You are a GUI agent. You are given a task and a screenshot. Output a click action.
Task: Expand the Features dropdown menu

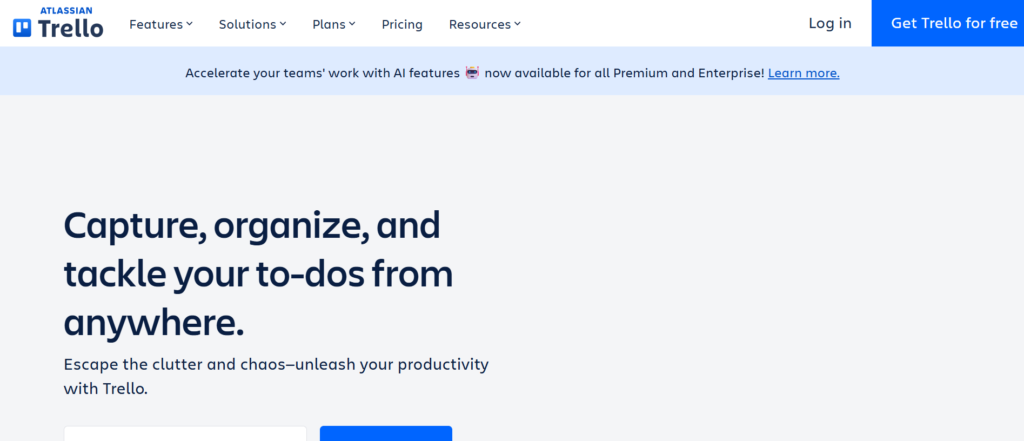coord(156,24)
